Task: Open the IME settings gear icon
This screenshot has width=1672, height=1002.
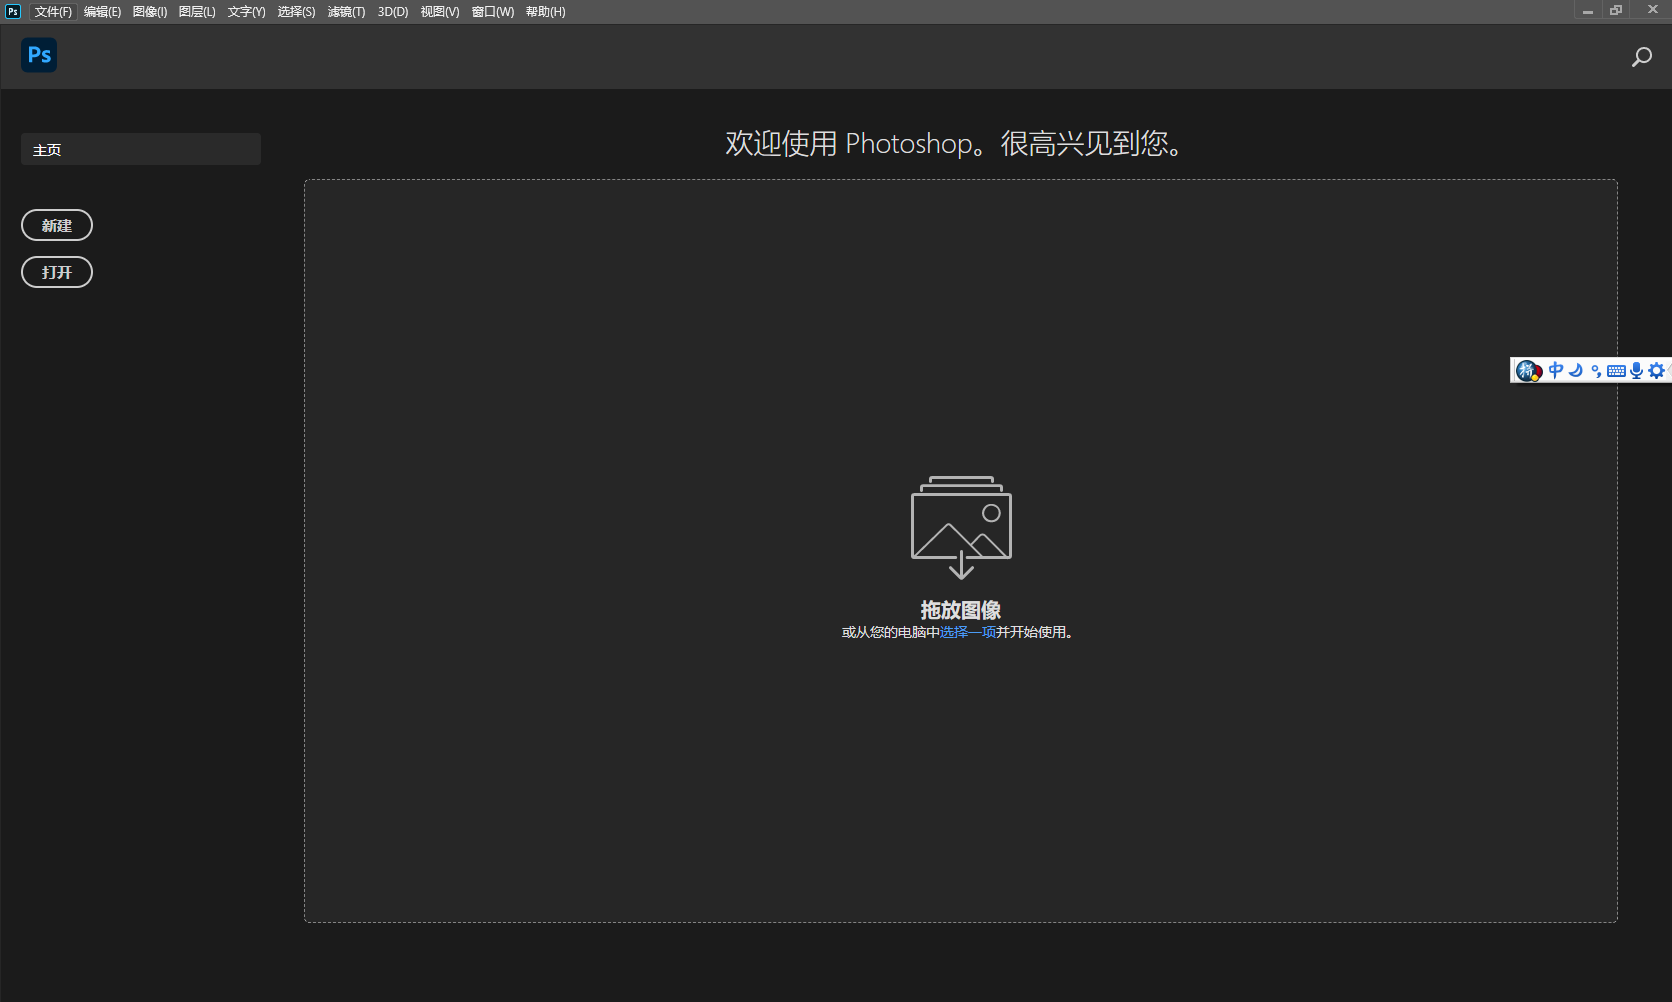Action: 1657,370
